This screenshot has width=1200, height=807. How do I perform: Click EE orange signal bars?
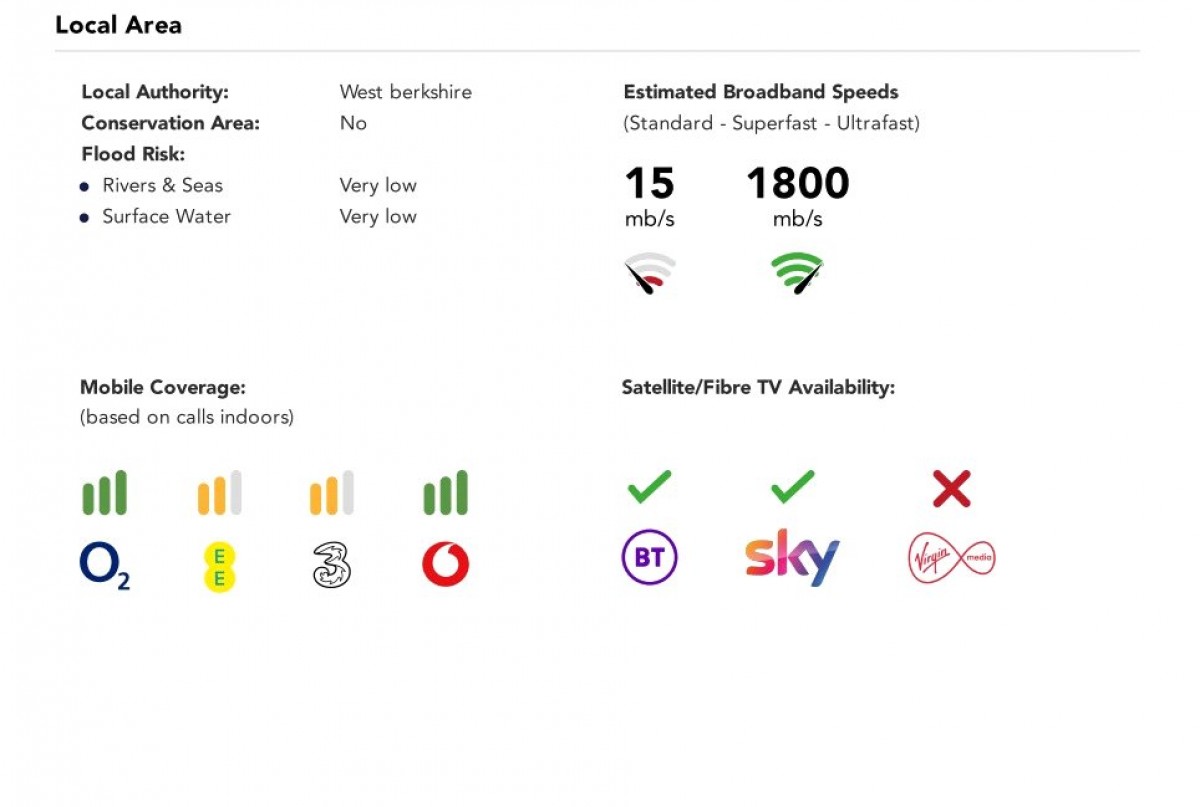tap(219, 493)
